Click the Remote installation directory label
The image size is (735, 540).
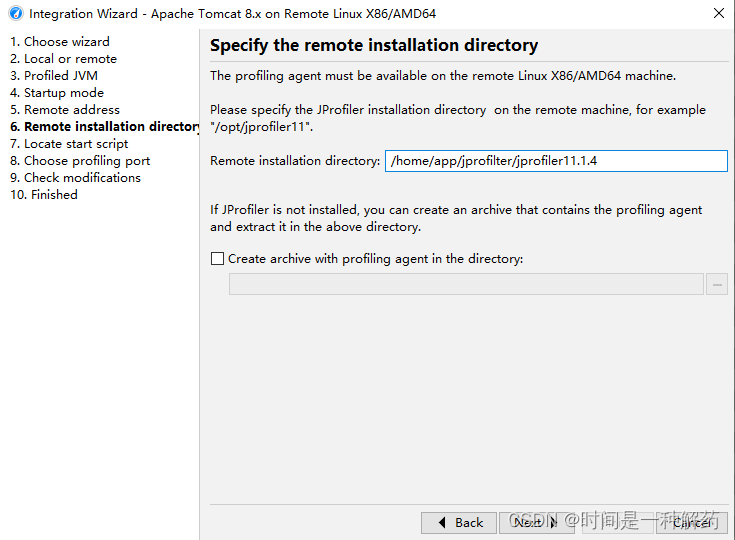295,161
